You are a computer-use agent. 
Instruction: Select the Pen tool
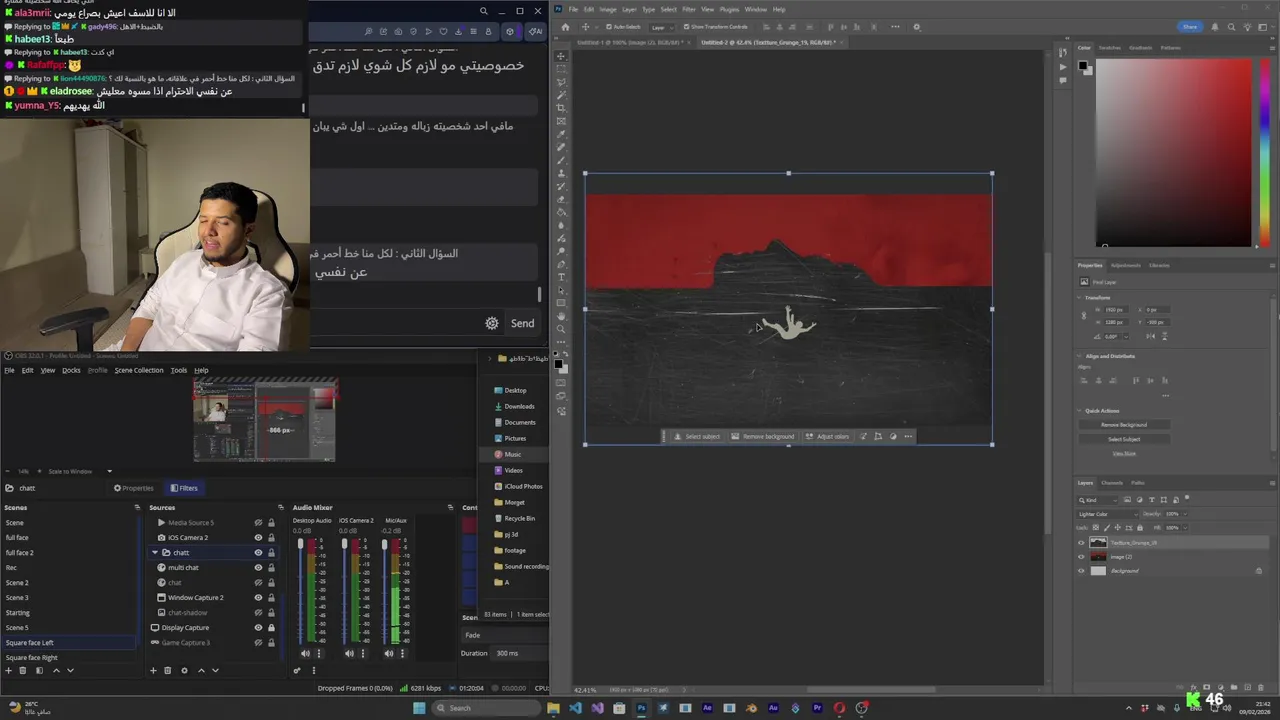[x=561, y=264]
